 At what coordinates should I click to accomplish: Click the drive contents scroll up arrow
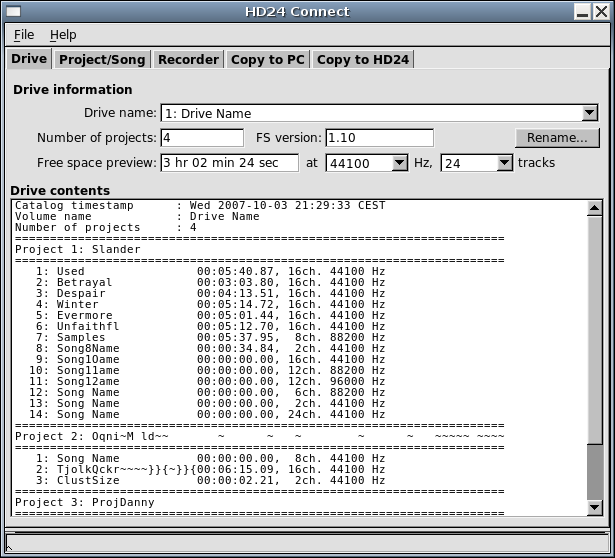pyautogui.click(x=594, y=208)
